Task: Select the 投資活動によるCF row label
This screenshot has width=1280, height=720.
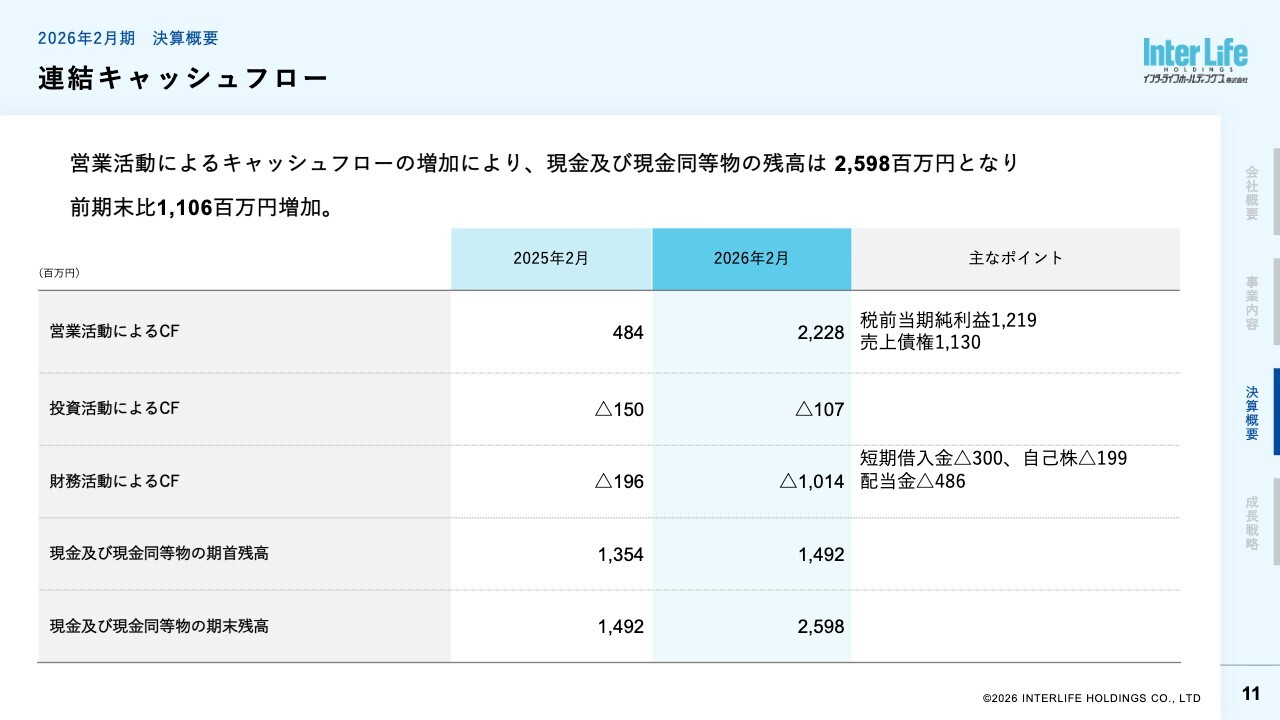Action: (x=114, y=408)
